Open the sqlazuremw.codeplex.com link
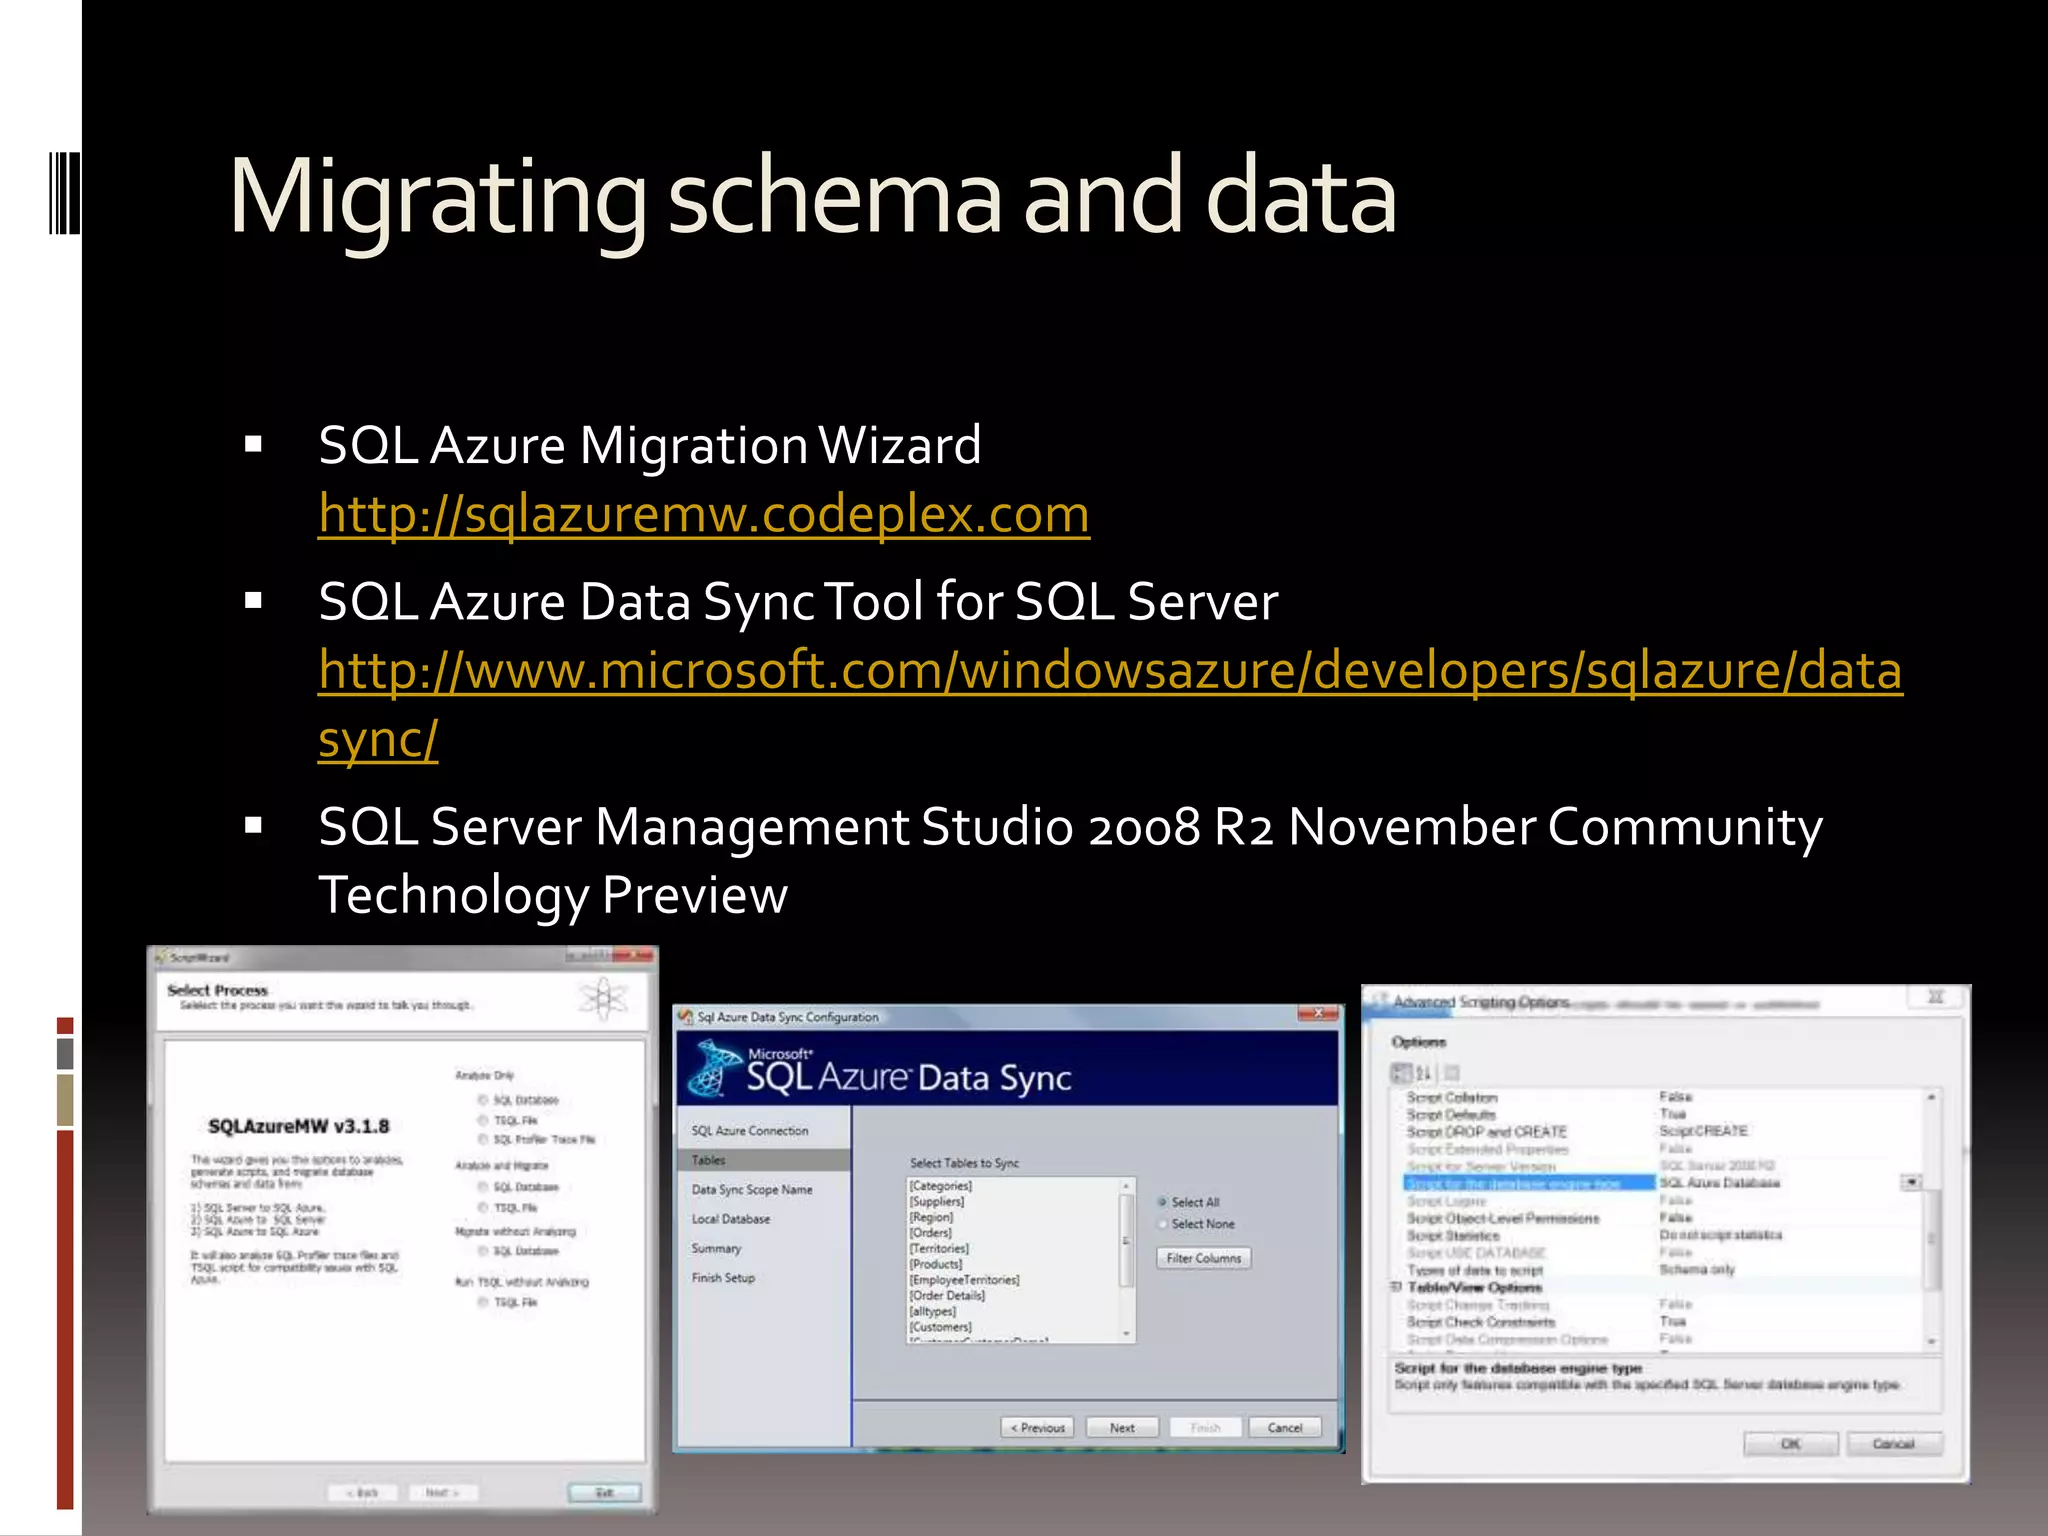2048x1536 pixels. (704, 514)
